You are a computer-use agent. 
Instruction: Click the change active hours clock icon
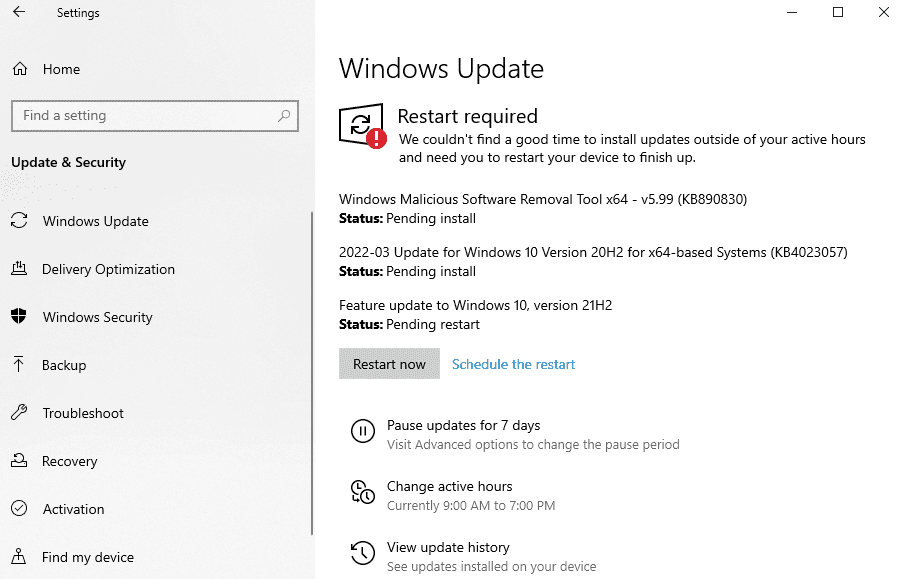tap(363, 492)
